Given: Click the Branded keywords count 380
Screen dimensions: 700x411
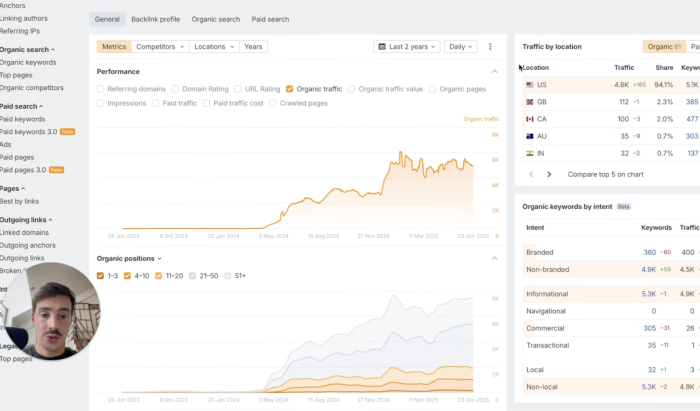Looking at the screenshot, I should (x=649, y=253).
